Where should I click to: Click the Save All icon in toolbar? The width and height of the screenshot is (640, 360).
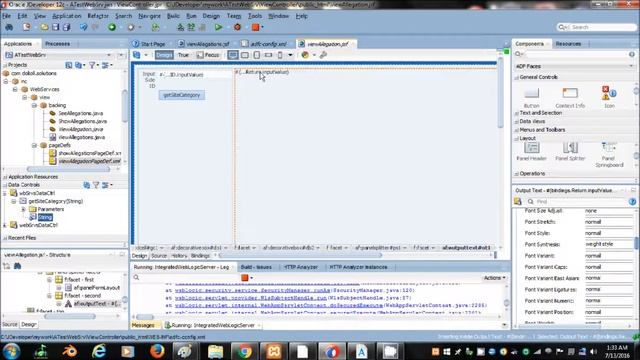pyautogui.click(x=67, y=27)
